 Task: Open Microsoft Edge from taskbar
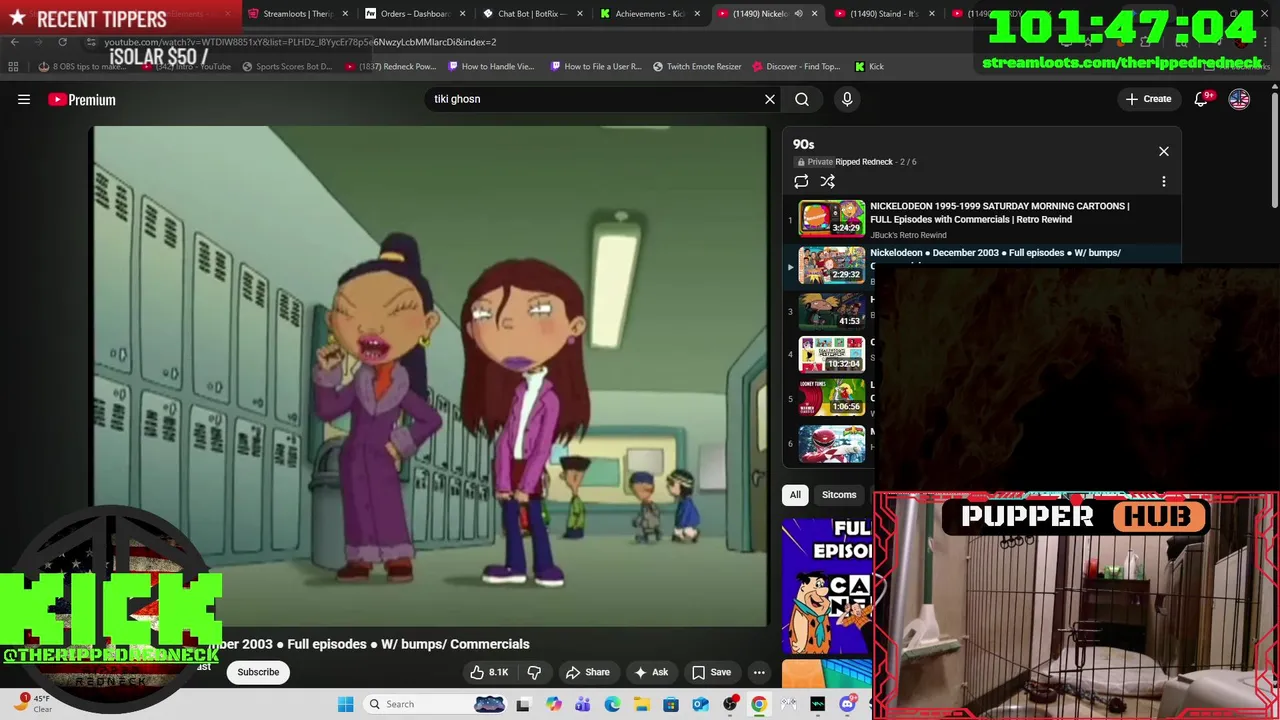tap(612, 704)
